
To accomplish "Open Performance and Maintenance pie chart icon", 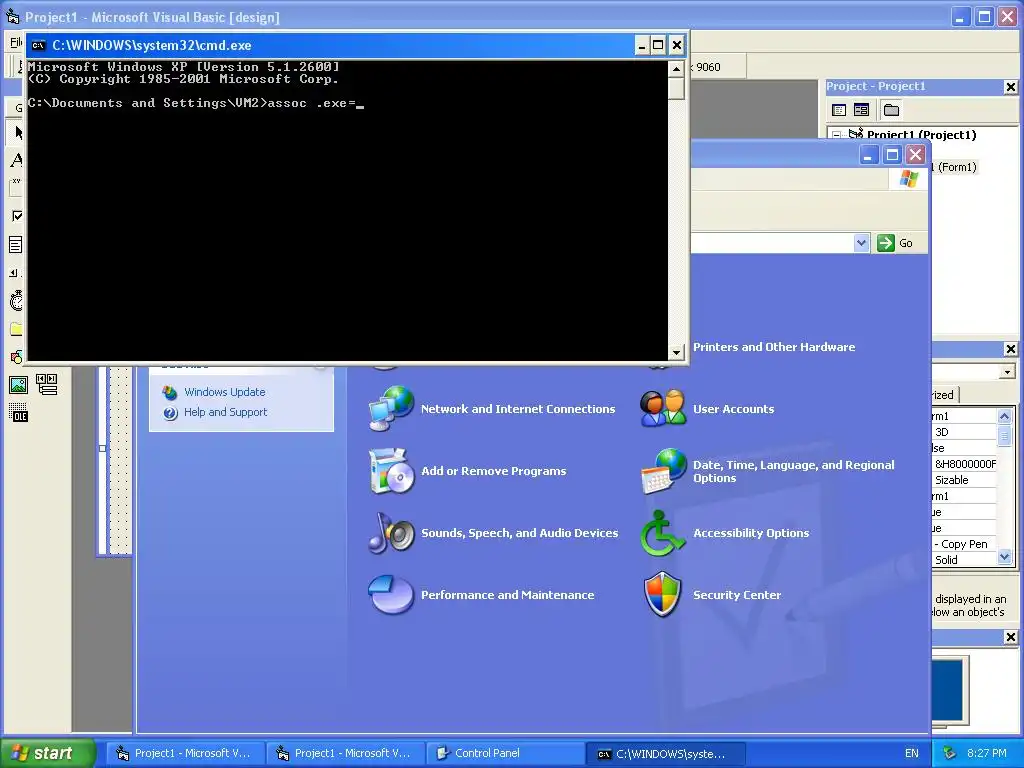I will tap(391, 595).
